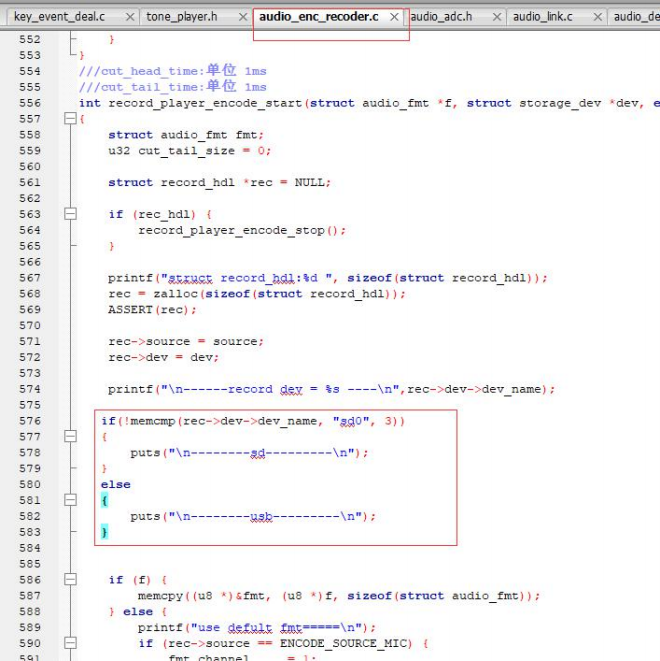
Task: Click line number 568 in the gutter
Action: coord(30,293)
